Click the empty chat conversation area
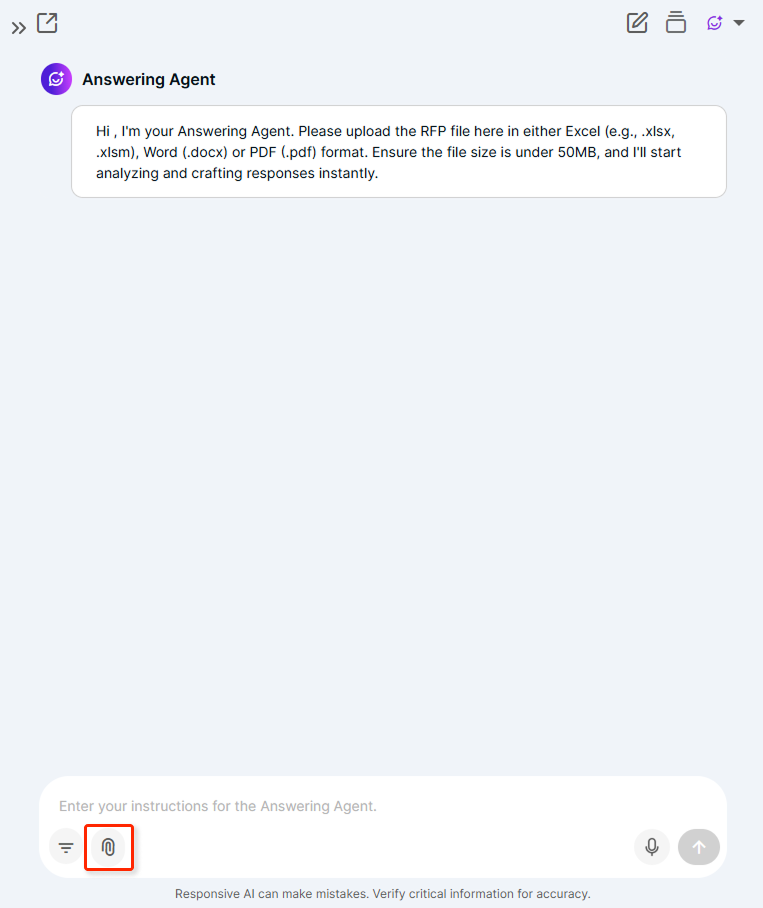Viewport: 763px width, 908px height. click(382, 486)
